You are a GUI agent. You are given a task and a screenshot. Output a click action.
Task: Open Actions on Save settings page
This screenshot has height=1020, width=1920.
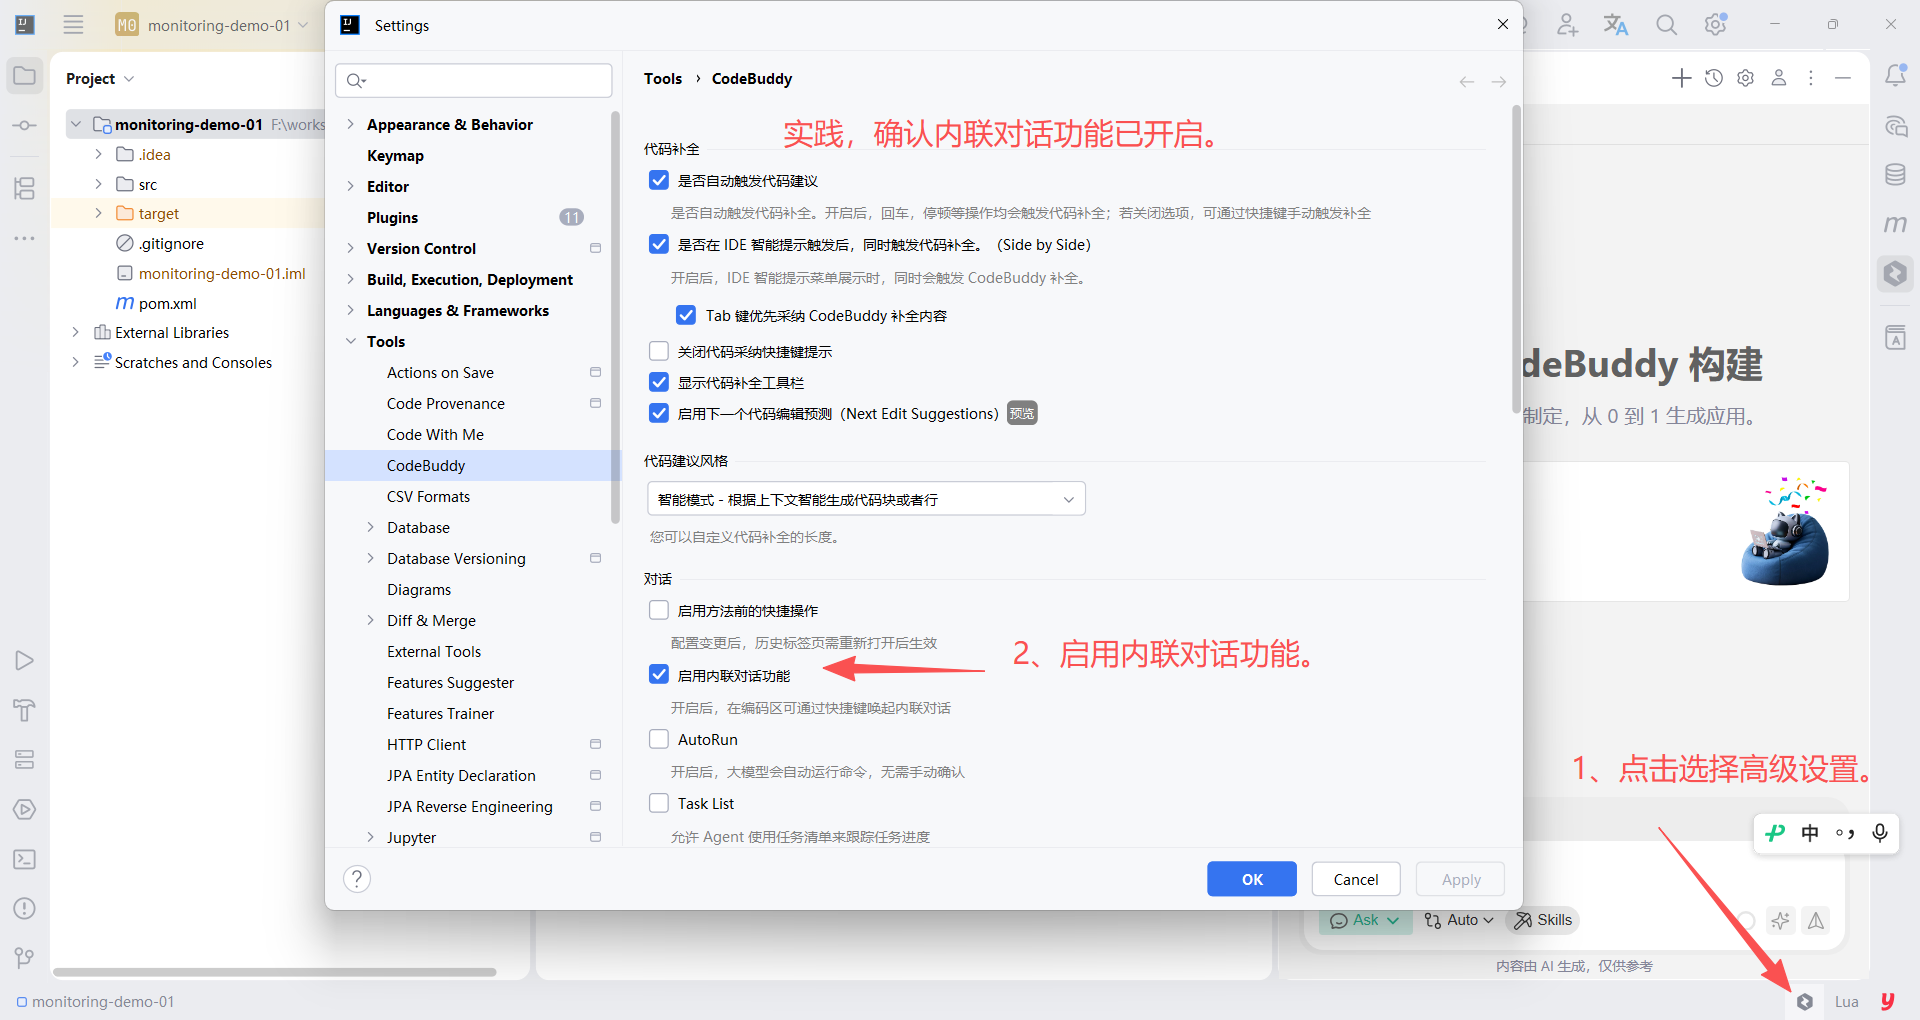tap(440, 372)
